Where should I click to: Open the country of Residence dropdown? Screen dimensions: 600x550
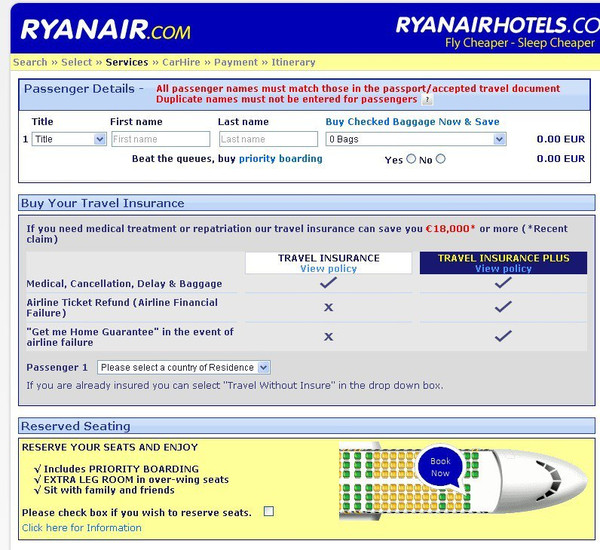pyautogui.click(x=183, y=368)
